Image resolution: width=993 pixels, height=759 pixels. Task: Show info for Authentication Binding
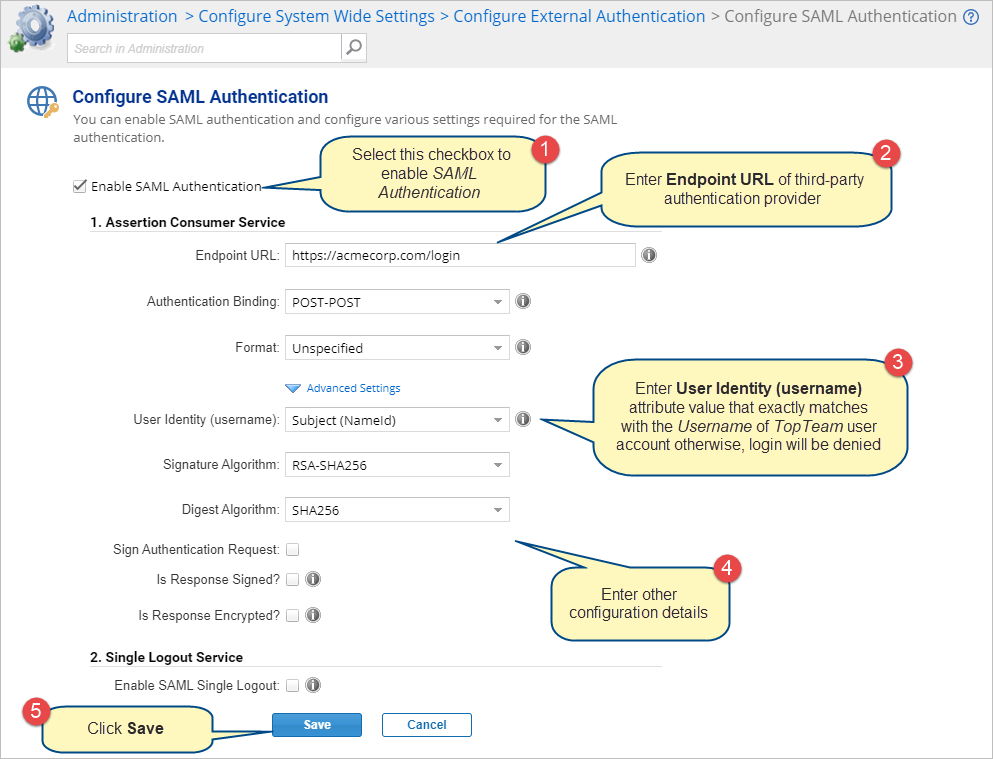(523, 301)
